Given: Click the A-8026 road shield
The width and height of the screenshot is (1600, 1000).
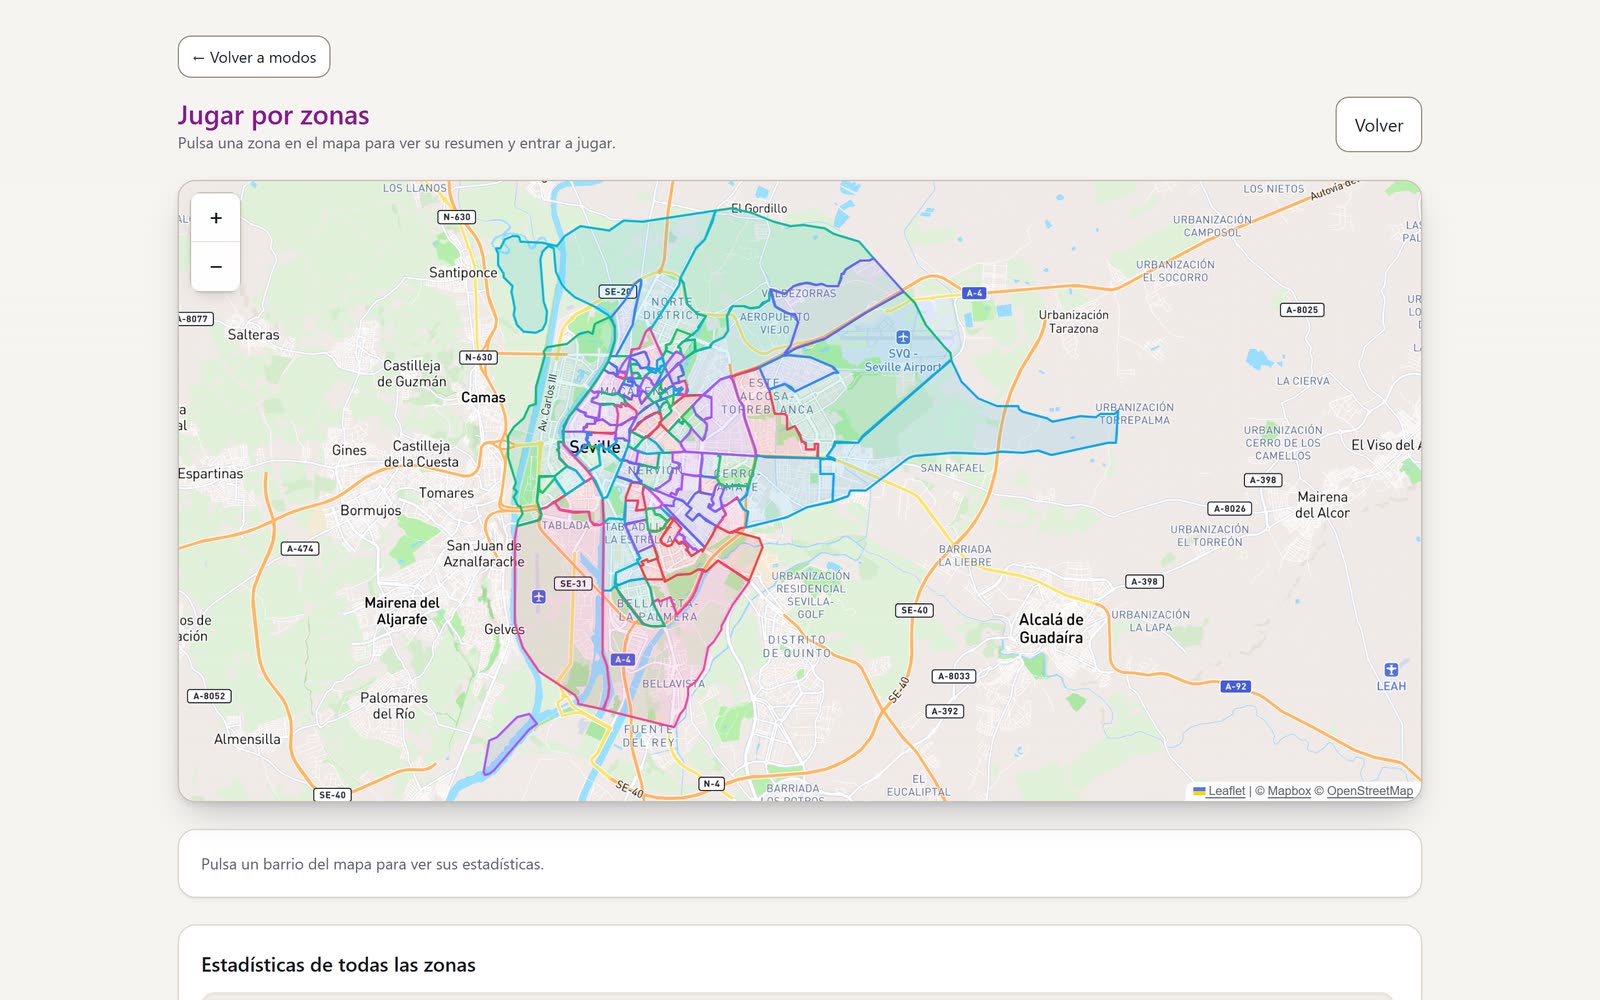Looking at the screenshot, I should pyautogui.click(x=1230, y=508).
